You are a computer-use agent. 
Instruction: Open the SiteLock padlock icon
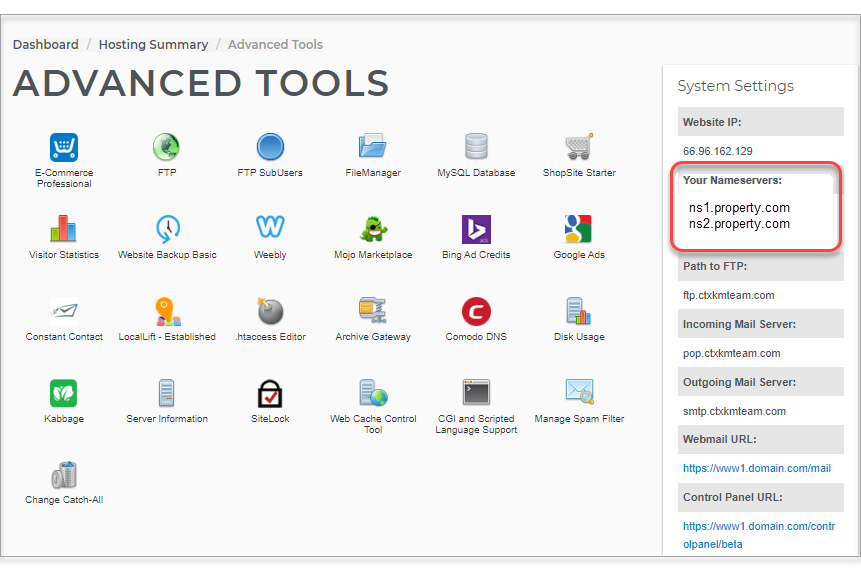(x=270, y=393)
